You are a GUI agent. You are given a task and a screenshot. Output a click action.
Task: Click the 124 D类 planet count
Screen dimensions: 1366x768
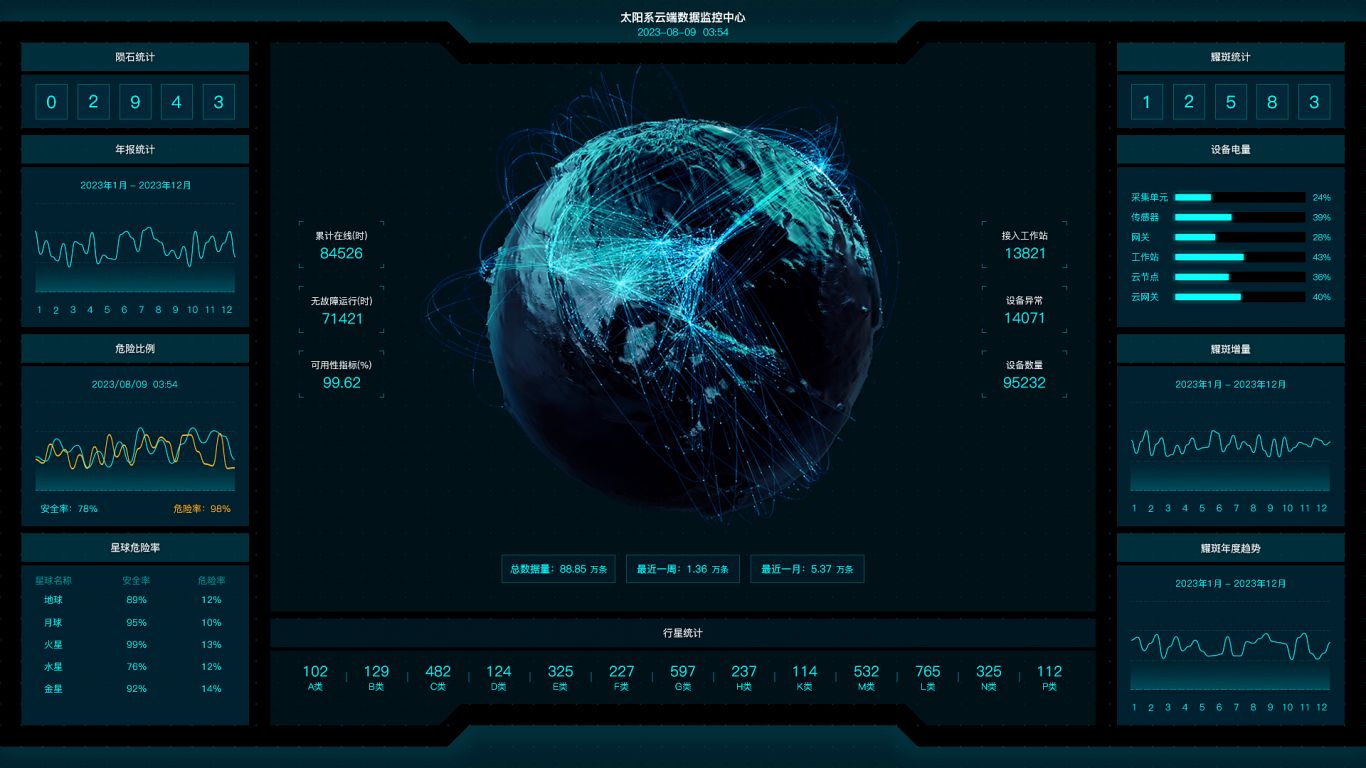[499, 677]
